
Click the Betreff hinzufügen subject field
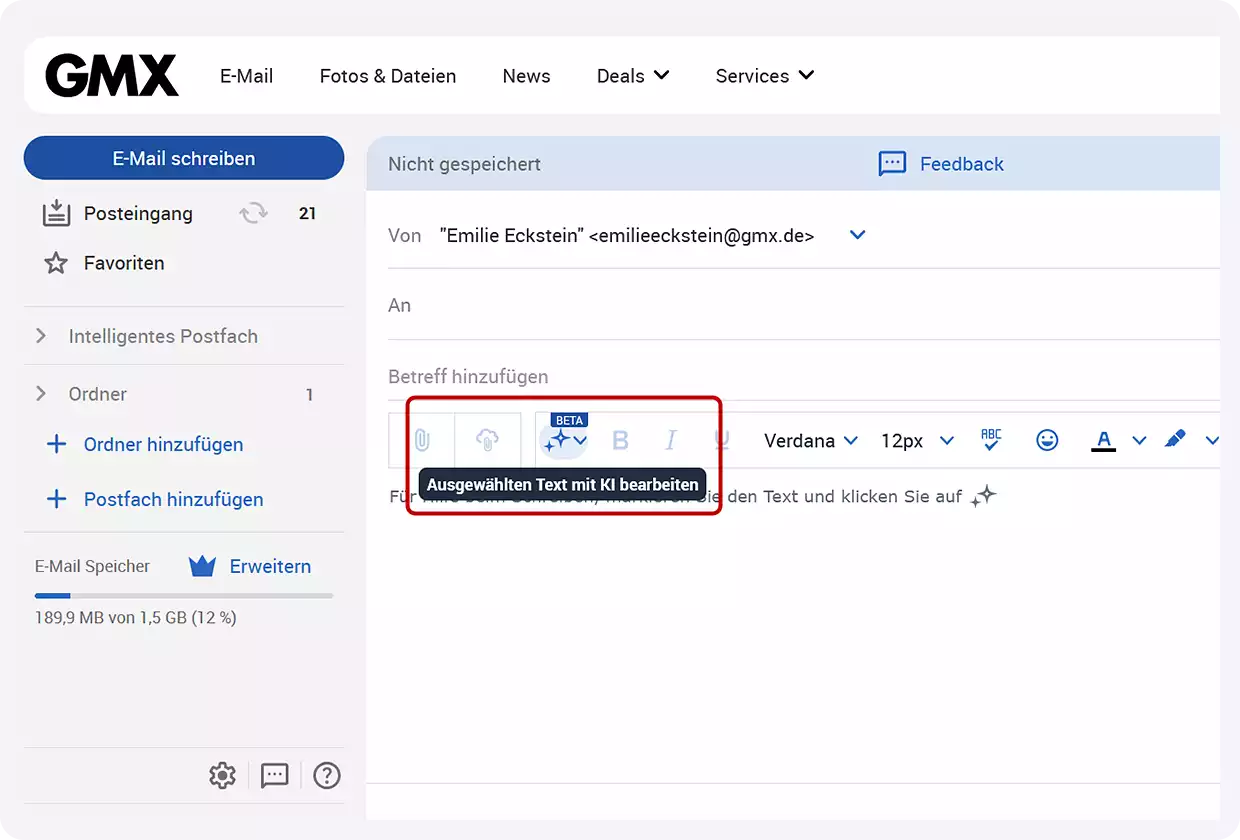pos(804,377)
